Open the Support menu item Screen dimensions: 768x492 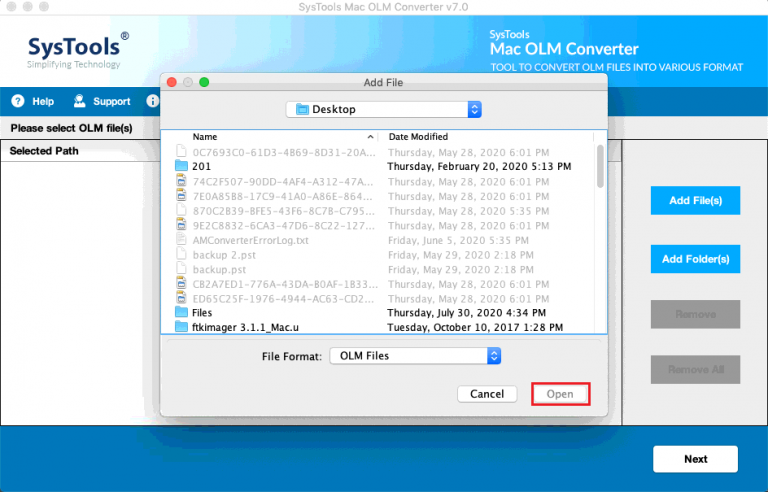[x=111, y=101]
